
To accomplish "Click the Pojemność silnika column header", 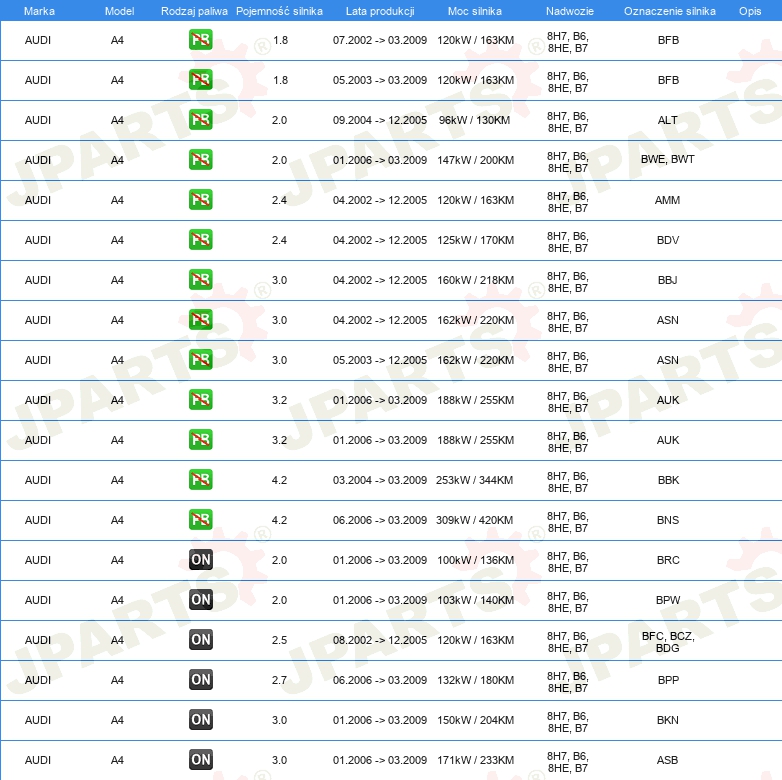I will [x=279, y=10].
